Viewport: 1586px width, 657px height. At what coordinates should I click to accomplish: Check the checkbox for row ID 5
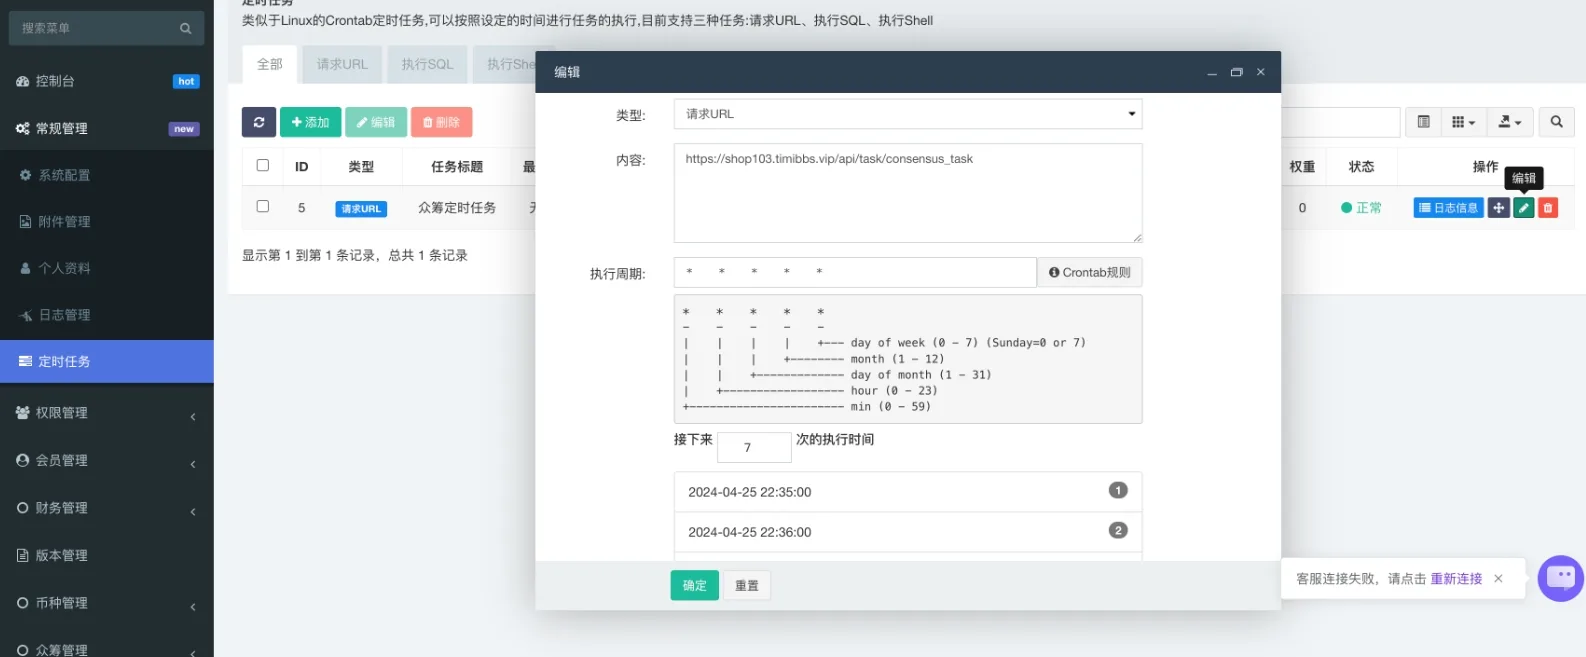click(263, 207)
